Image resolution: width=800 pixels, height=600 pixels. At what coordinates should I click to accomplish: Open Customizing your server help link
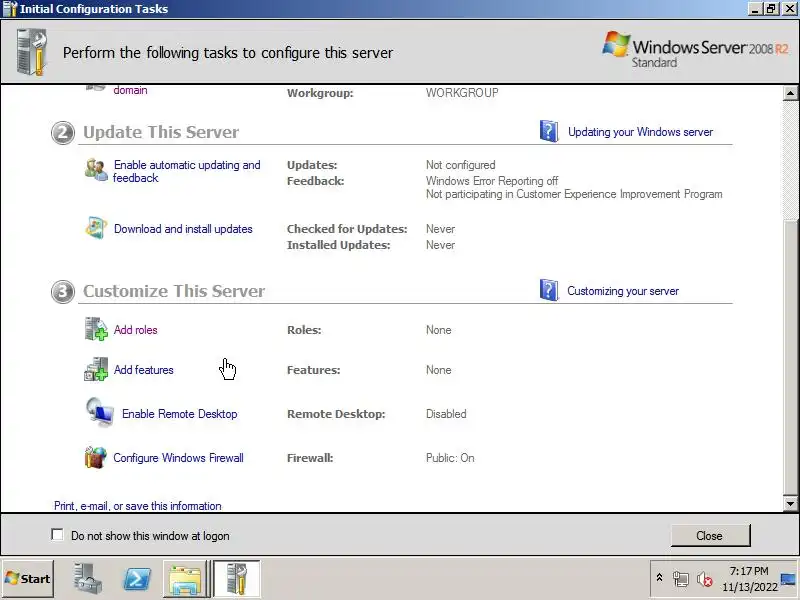pyautogui.click(x=623, y=291)
